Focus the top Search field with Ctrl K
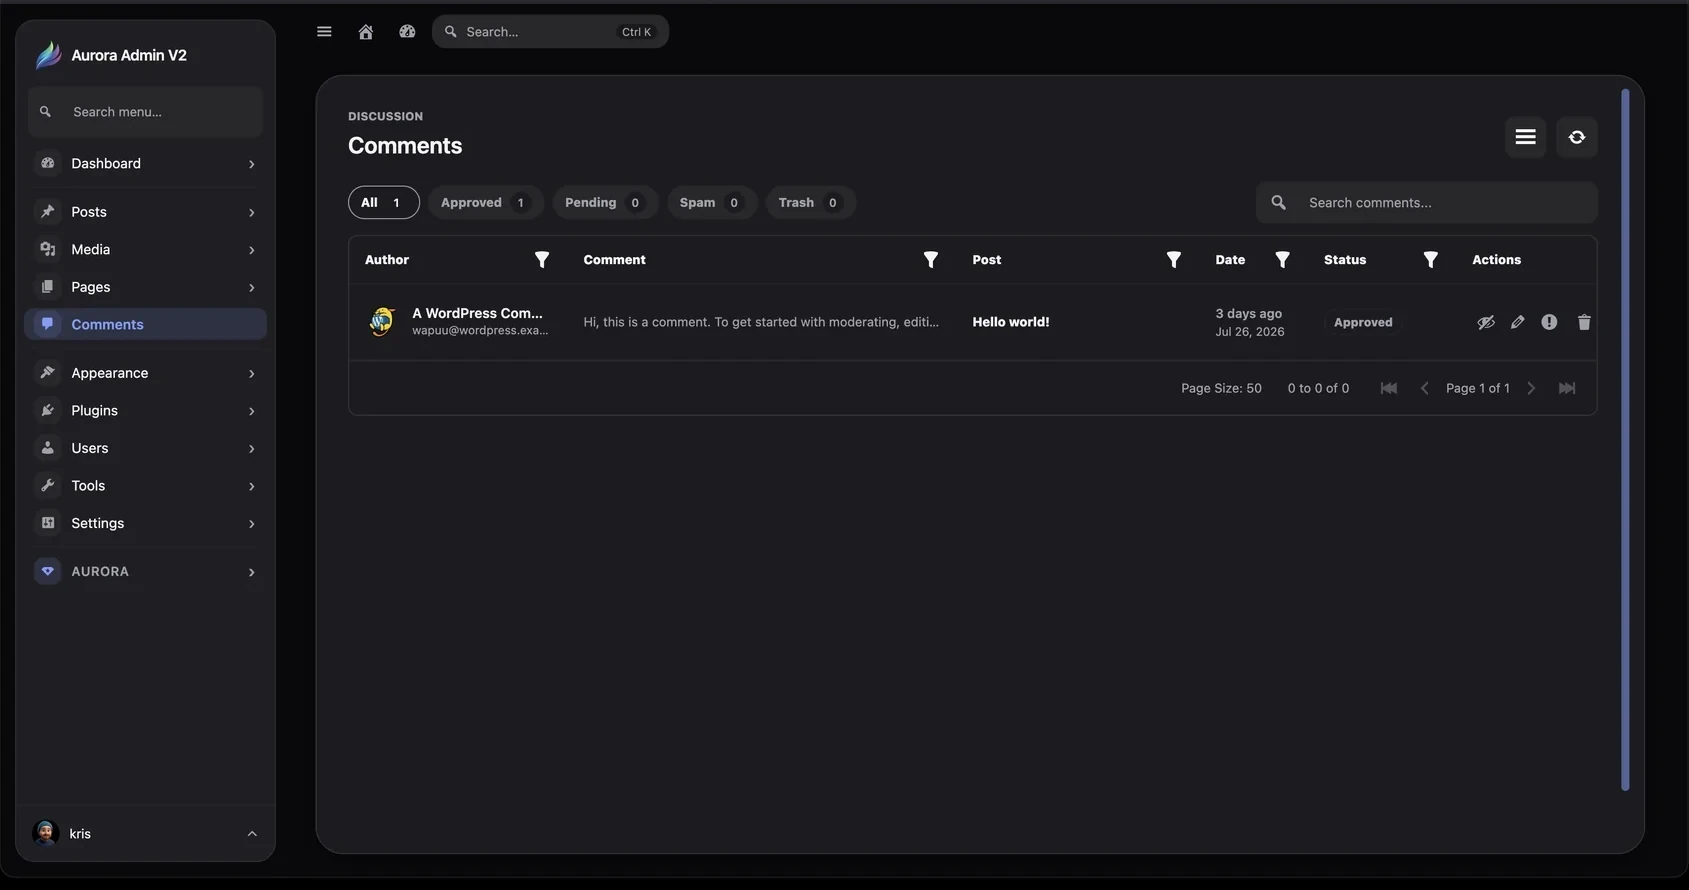1689x890 pixels. pos(550,32)
